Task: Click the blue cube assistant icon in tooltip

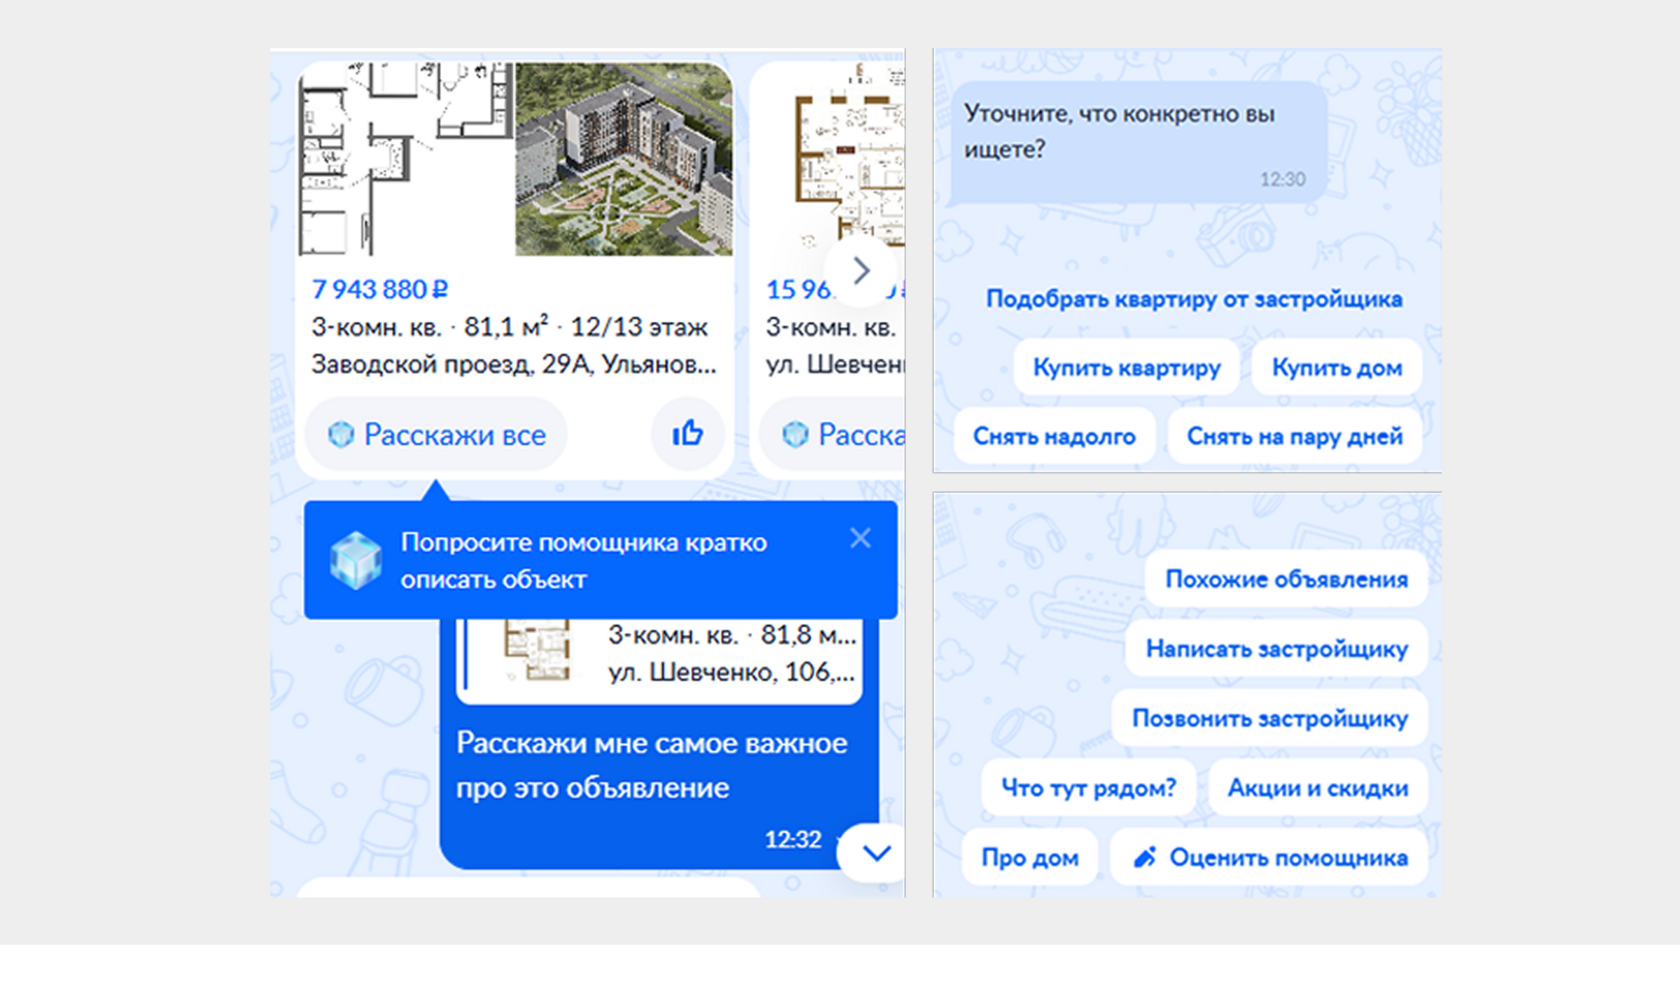Action: [x=356, y=560]
